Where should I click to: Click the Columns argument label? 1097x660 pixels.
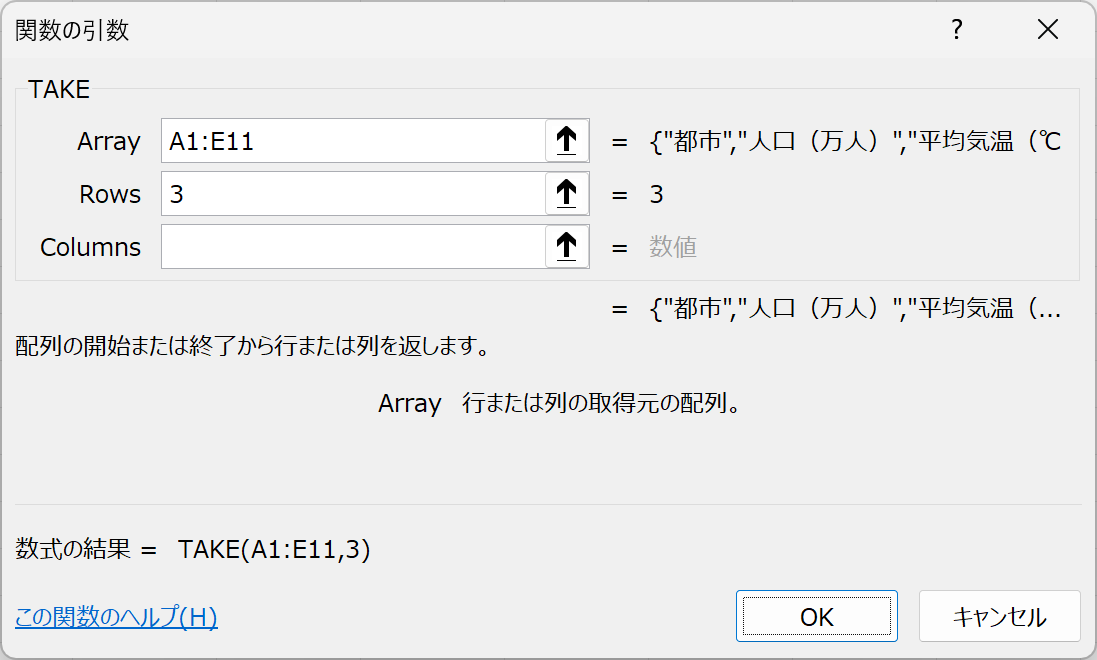click(90, 247)
